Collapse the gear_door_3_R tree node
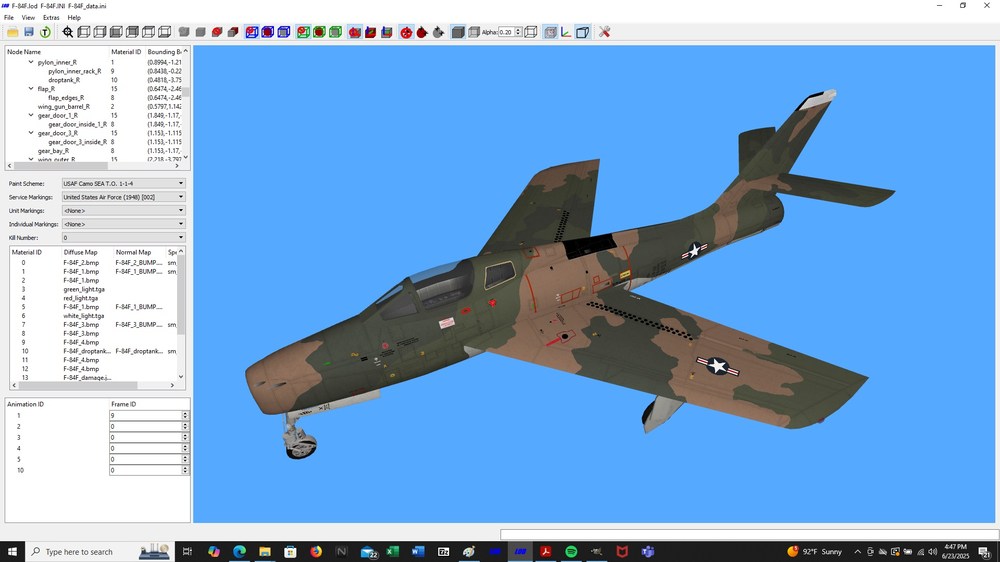The image size is (1000, 562). [x=31, y=133]
